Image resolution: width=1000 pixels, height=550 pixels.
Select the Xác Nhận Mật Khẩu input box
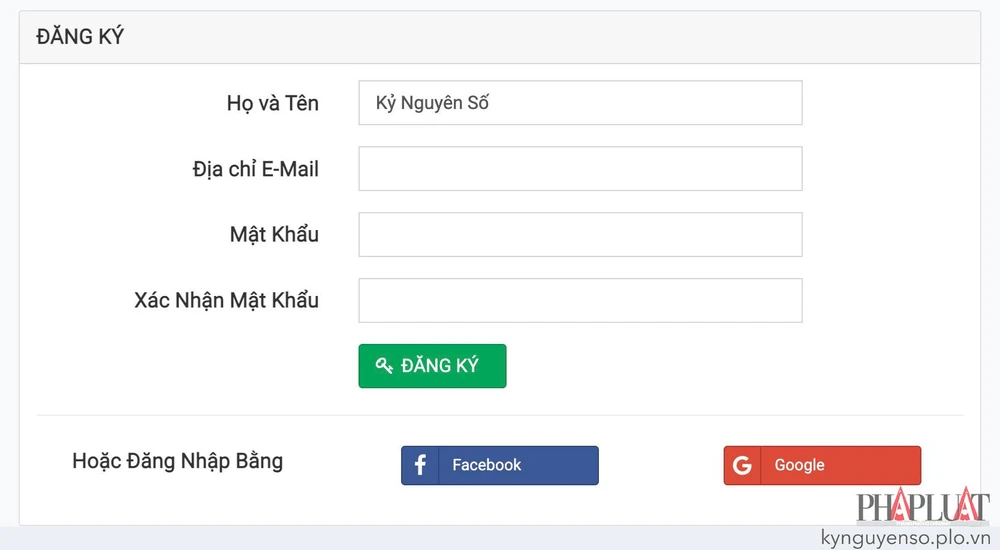[x=580, y=301]
